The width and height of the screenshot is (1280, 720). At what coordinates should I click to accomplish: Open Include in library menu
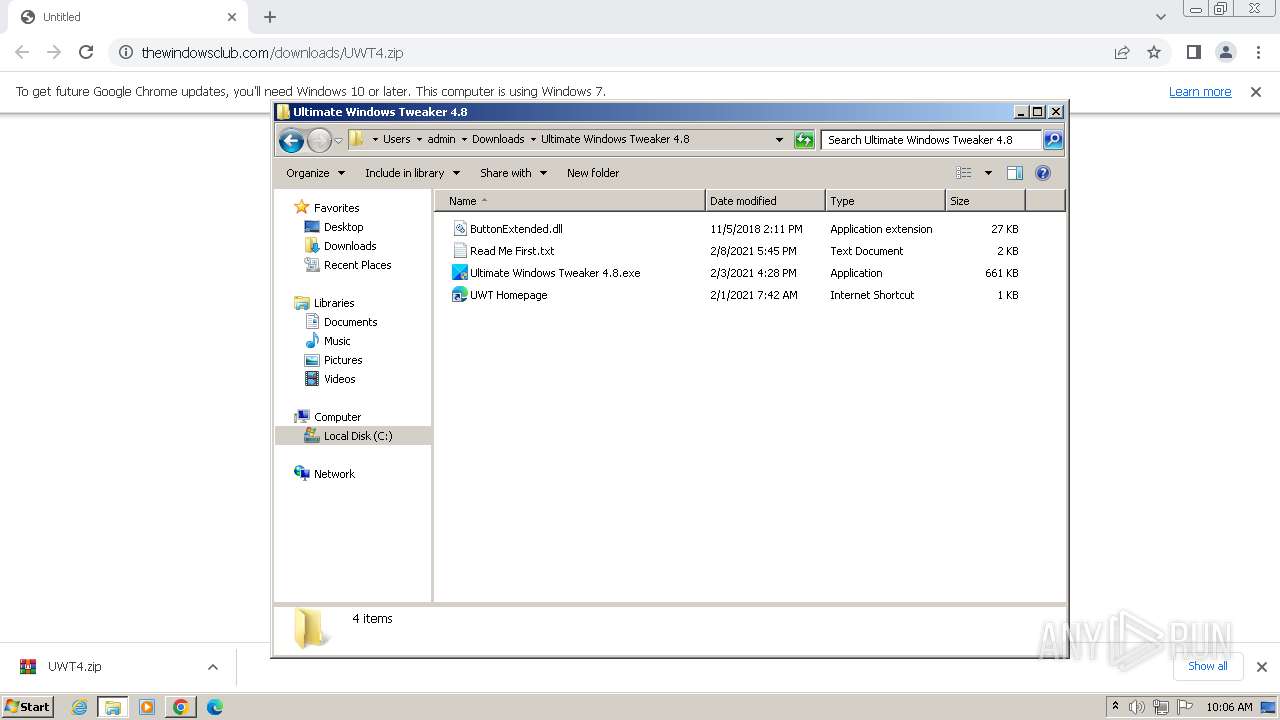pyautogui.click(x=412, y=173)
